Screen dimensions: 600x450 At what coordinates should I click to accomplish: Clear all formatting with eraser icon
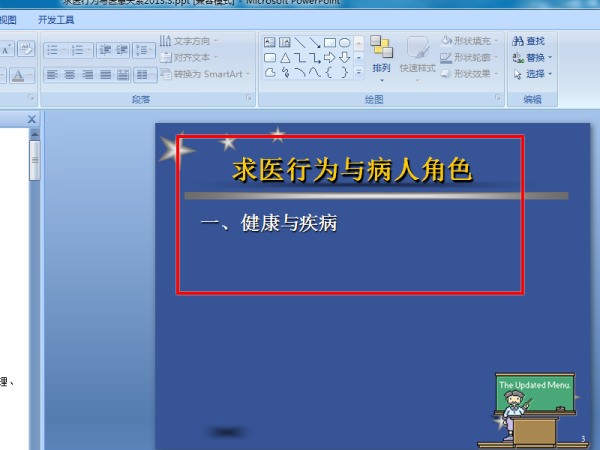[26, 49]
